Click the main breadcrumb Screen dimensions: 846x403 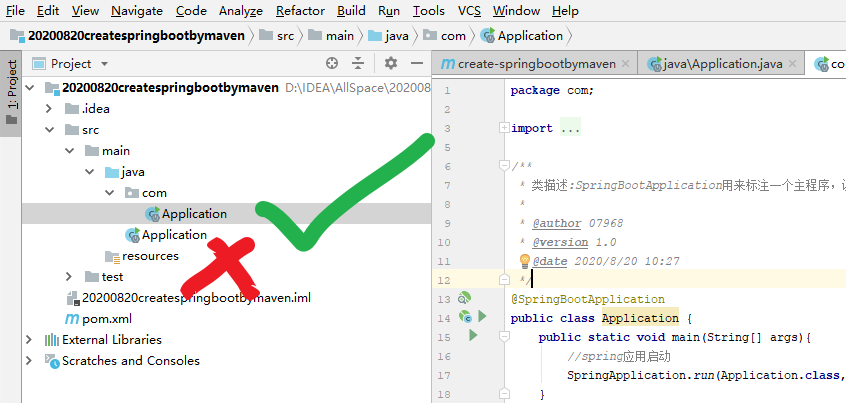(331, 36)
